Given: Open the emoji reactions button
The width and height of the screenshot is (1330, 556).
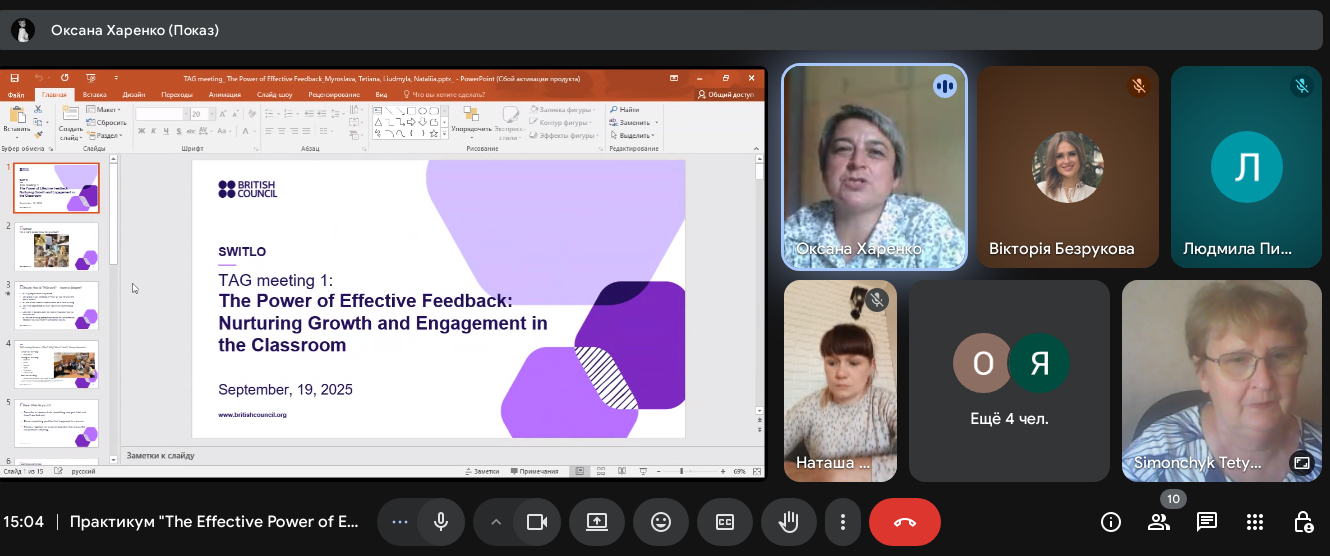Looking at the screenshot, I should point(660,521).
